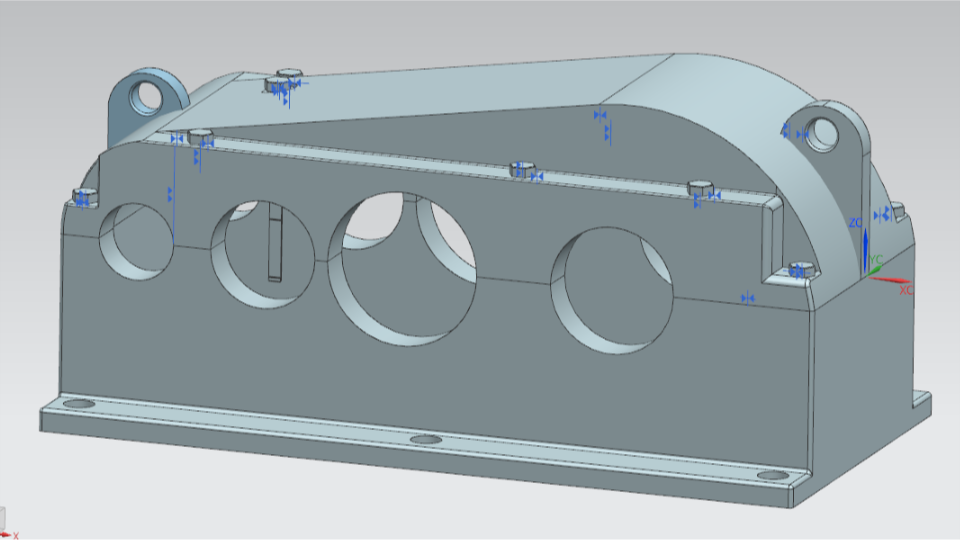The height and width of the screenshot is (540, 960).
Task: Select the middle mounting hole on base flange
Action: [x=426, y=440]
